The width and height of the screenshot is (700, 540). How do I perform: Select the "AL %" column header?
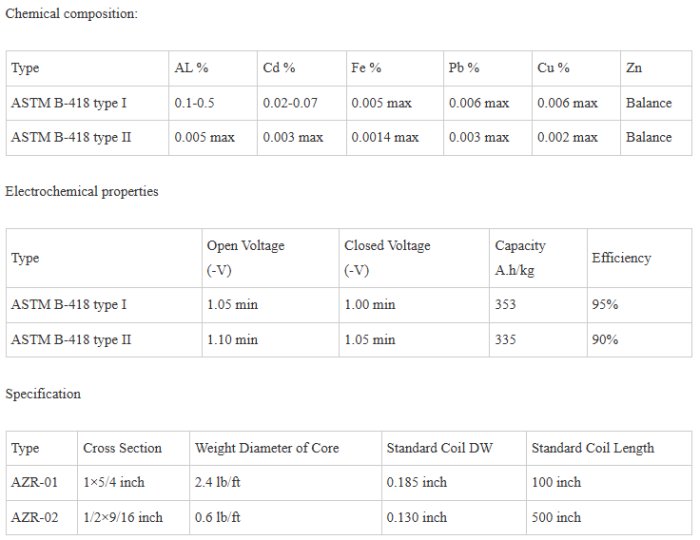[x=191, y=68]
